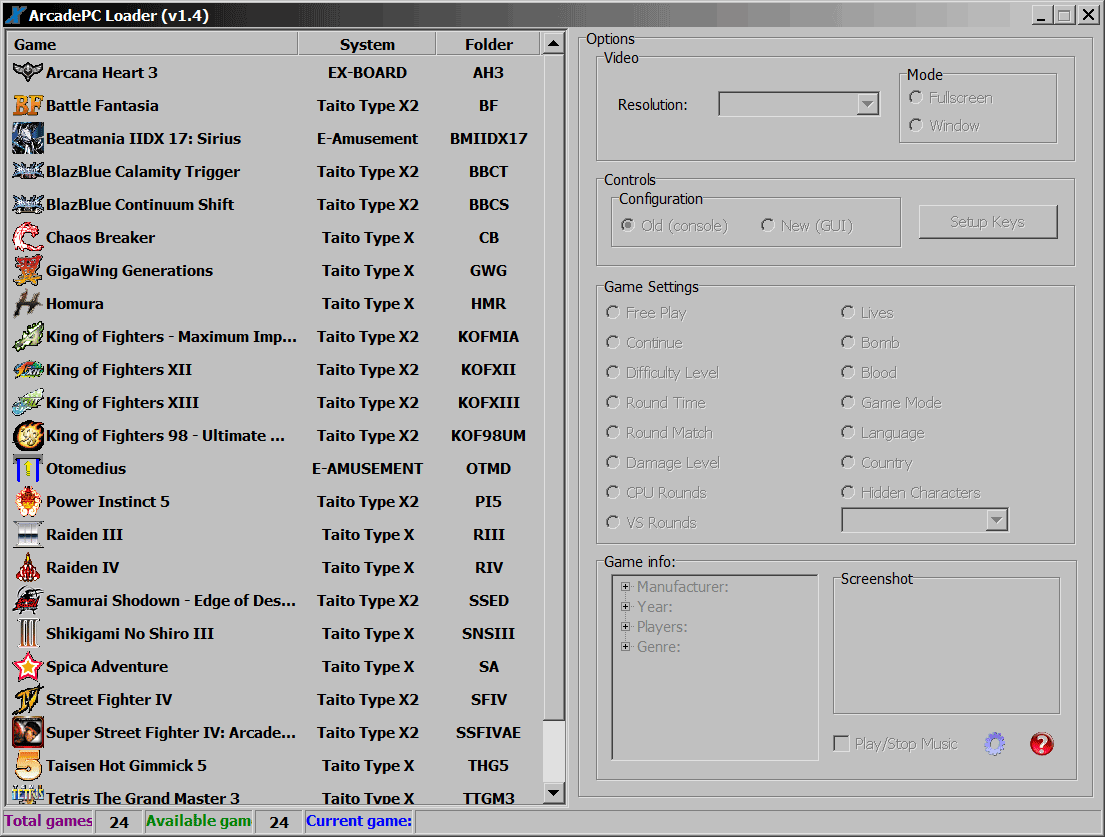Select the Fullscreen mode radio button
This screenshot has height=837, width=1105.
click(916, 98)
